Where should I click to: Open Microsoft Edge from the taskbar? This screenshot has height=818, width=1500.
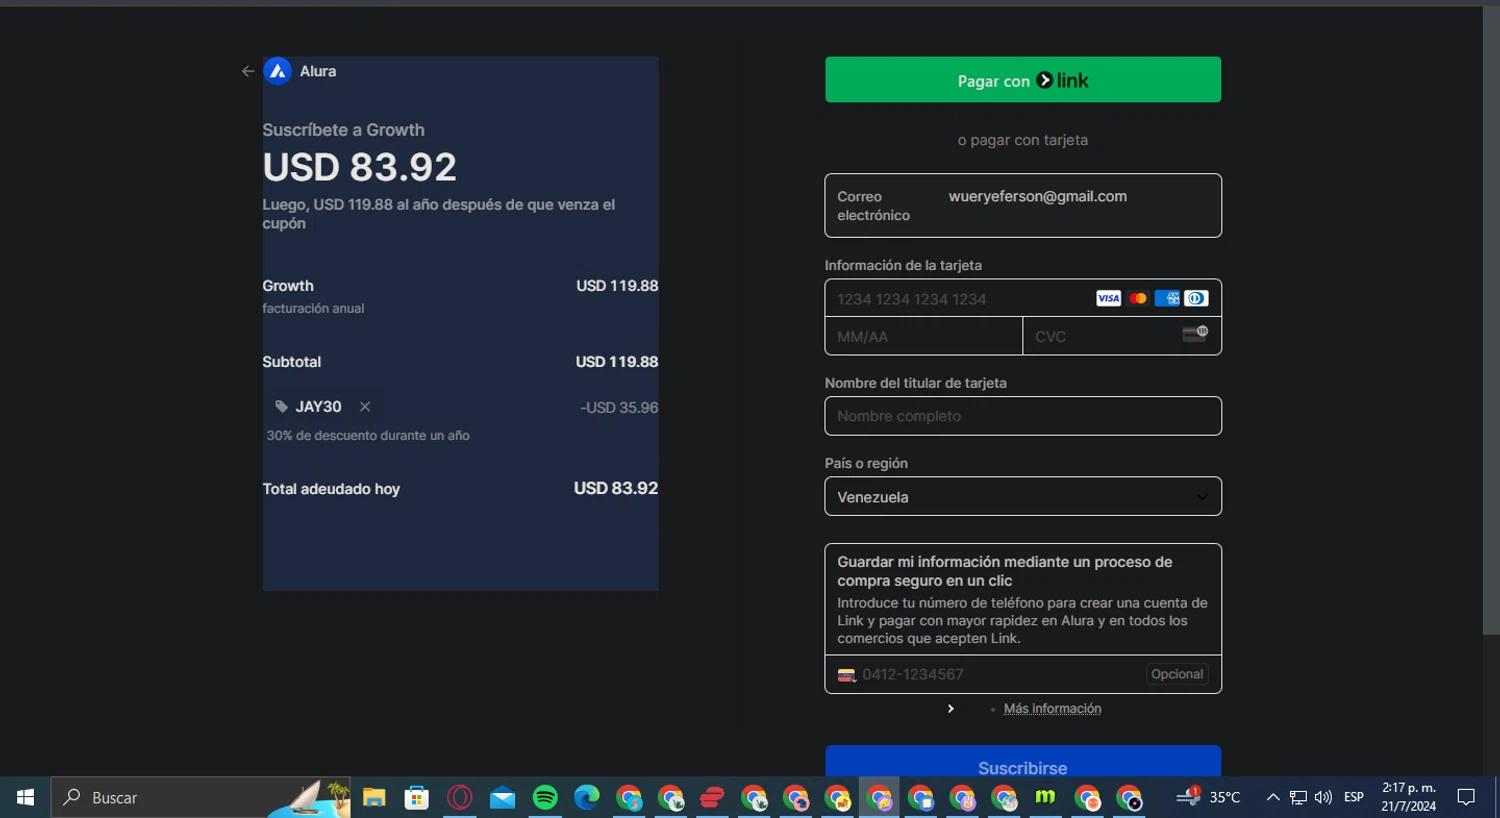click(x=587, y=797)
